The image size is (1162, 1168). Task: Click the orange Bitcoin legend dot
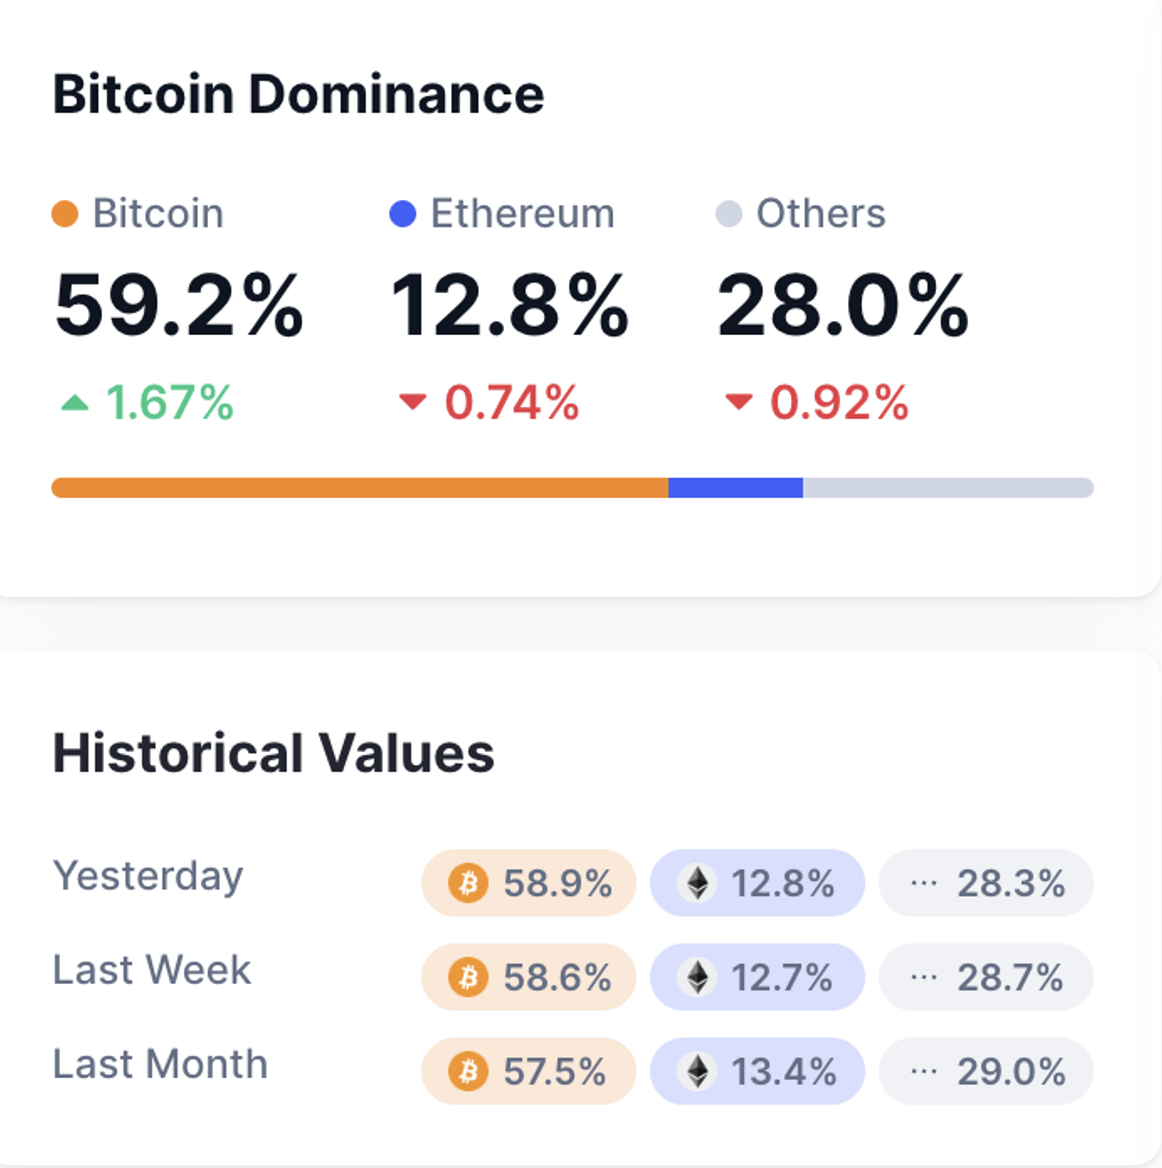[x=65, y=214]
